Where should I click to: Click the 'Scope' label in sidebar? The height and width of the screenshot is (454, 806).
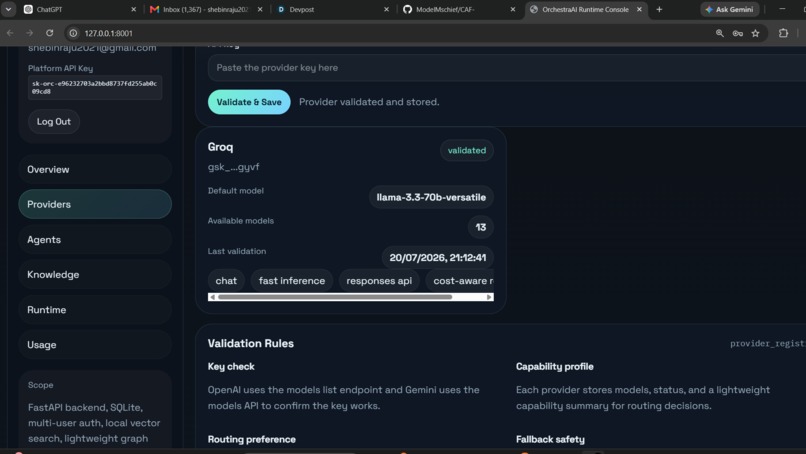pyautogui.click(x=41, y=385)
